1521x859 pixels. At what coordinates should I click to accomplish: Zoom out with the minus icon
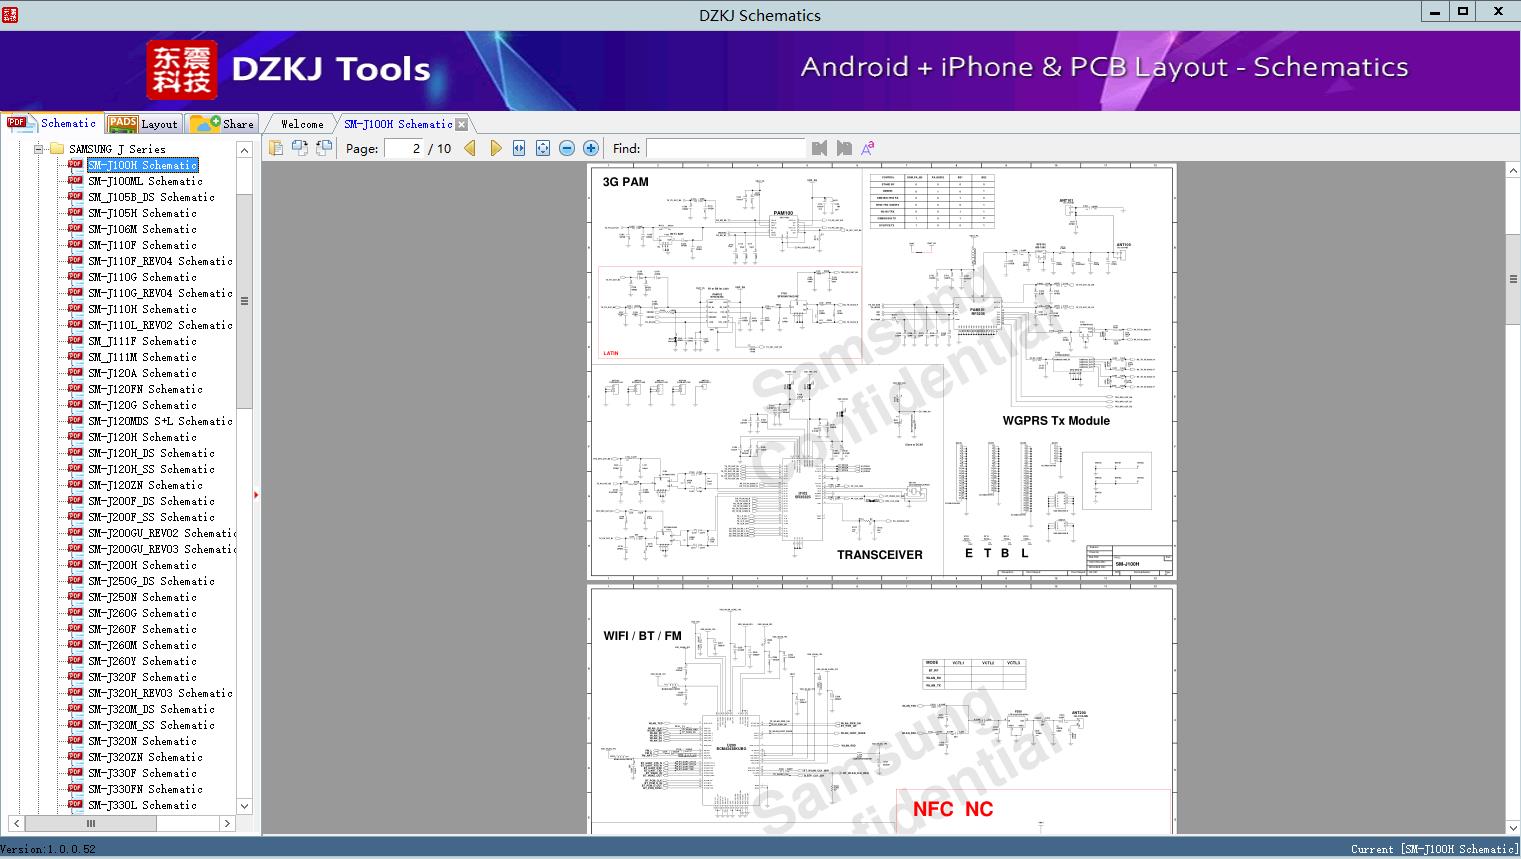point(567,148)
